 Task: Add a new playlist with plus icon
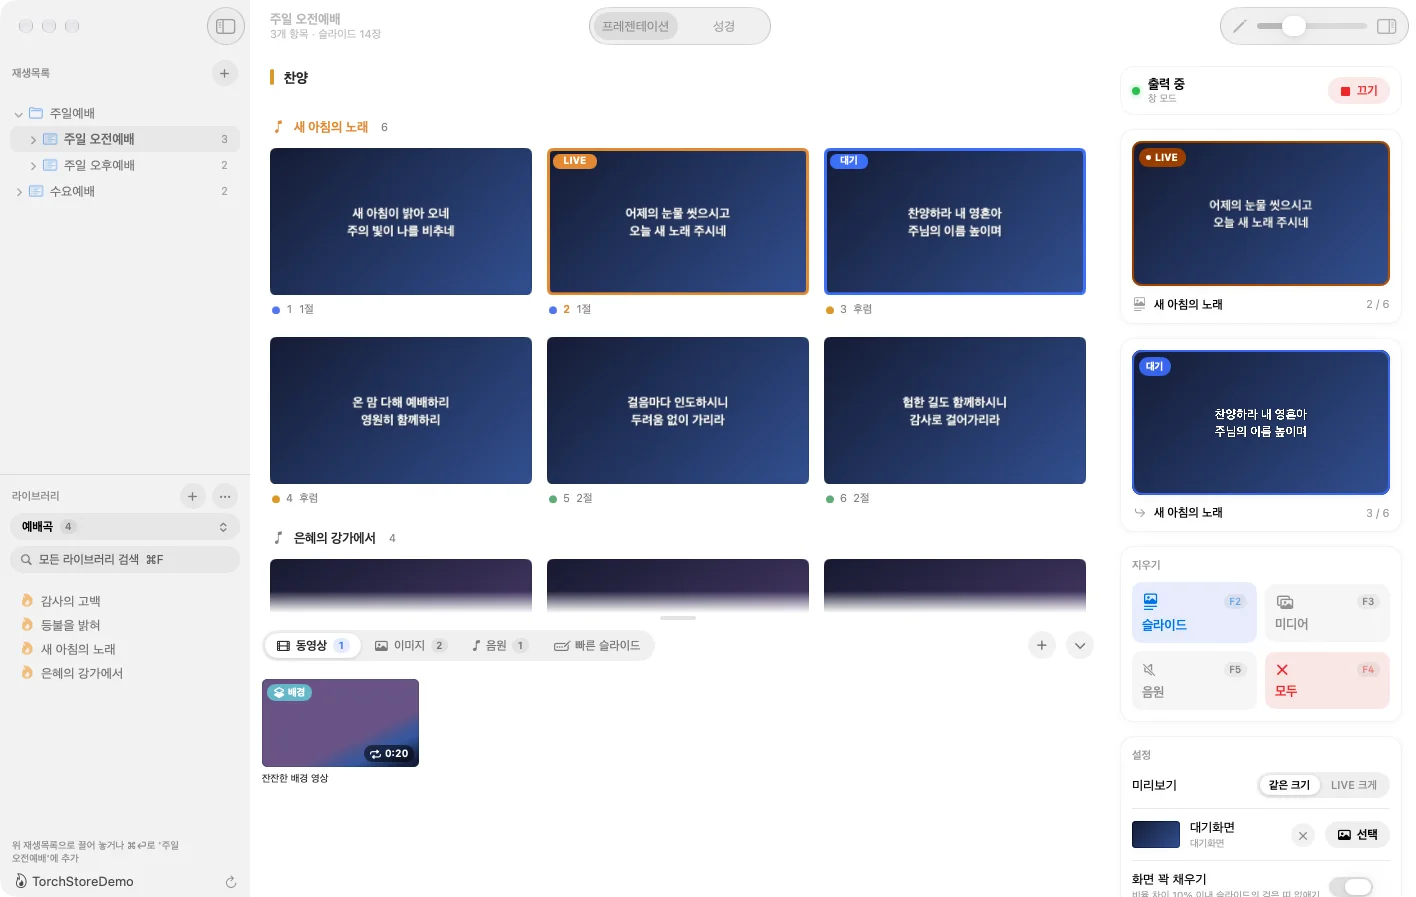click(224, 73)
